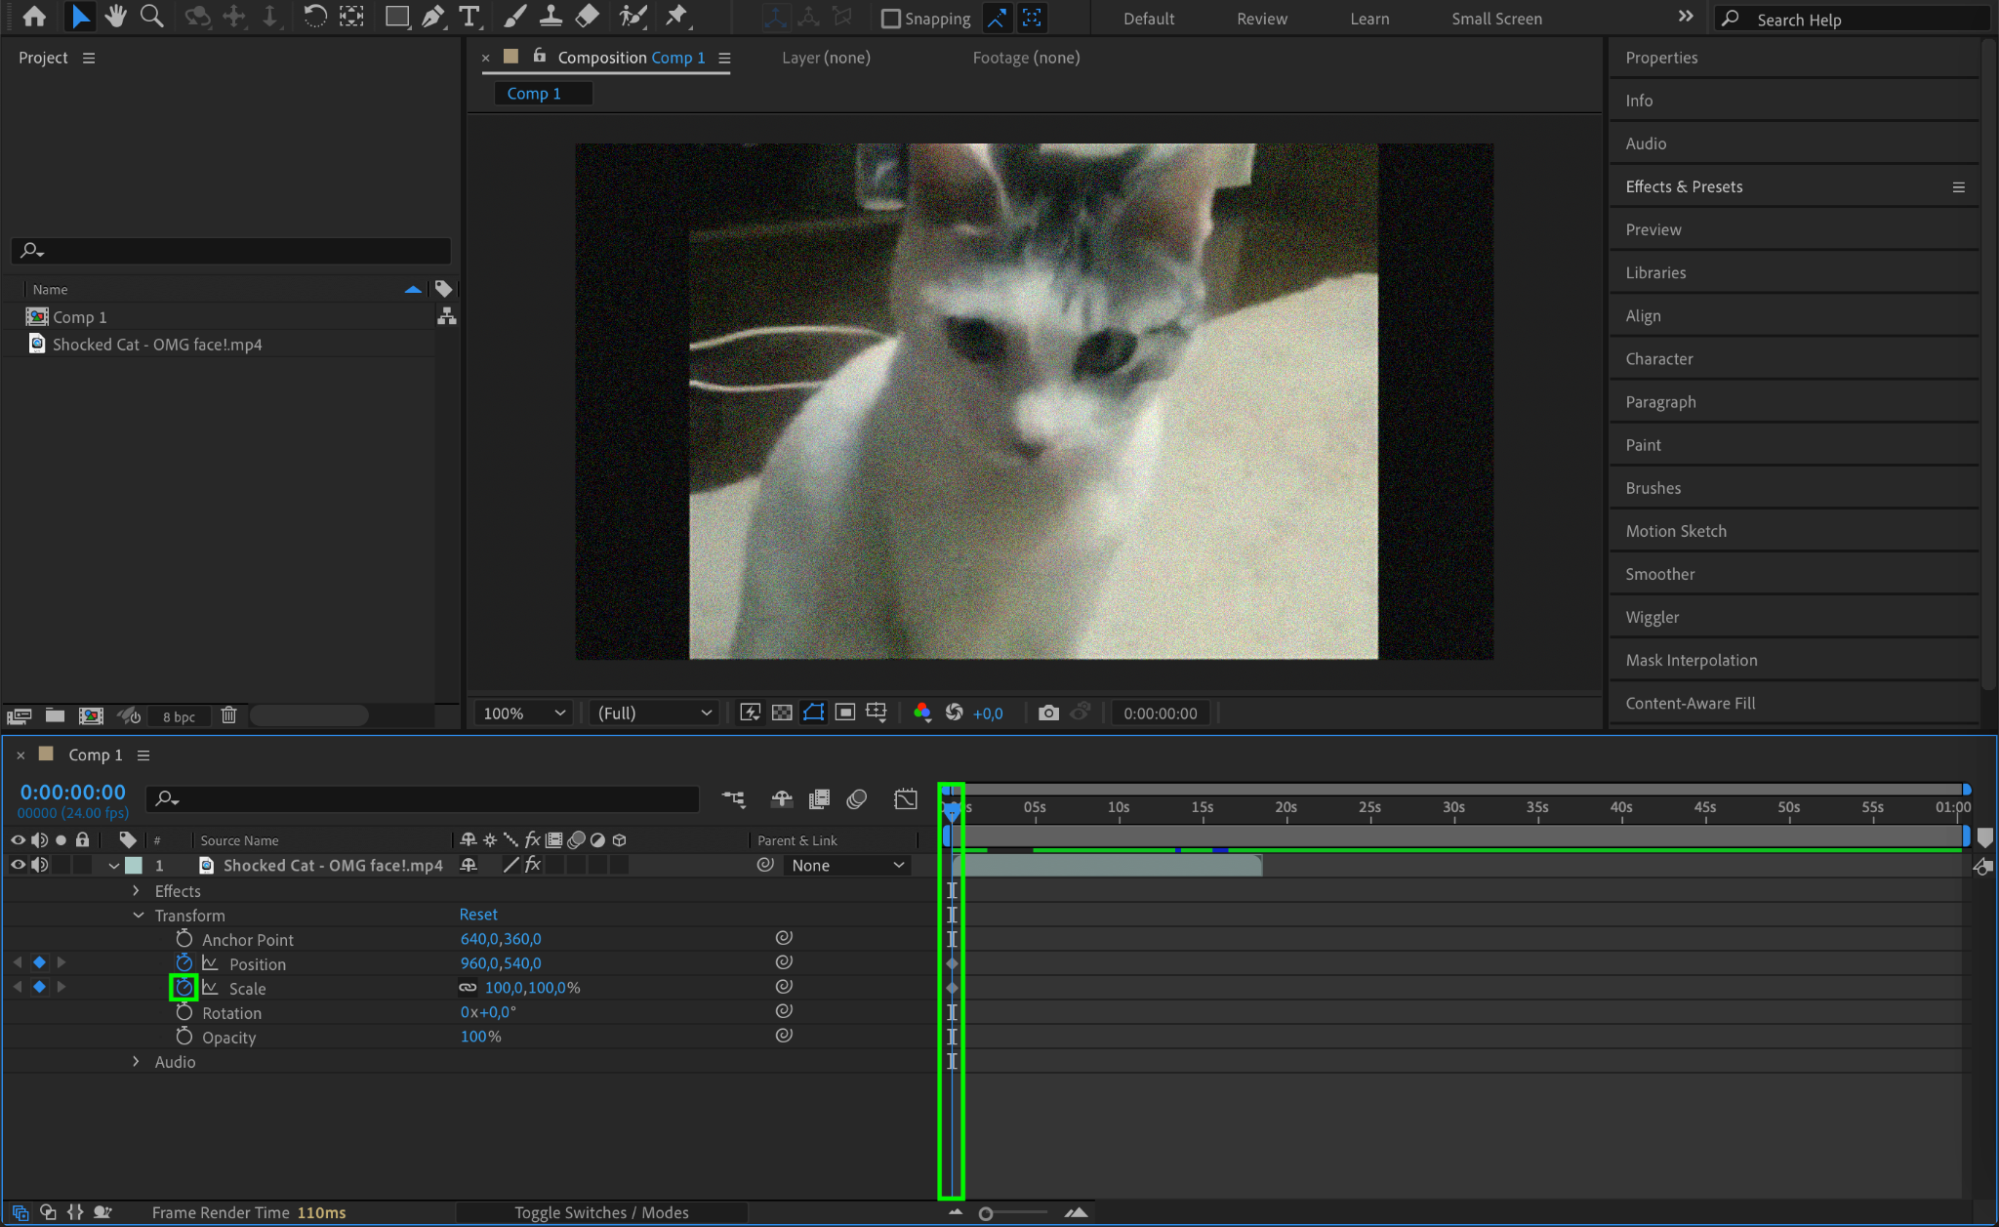
Task: Expand the Effects property group
Action: (x=136, y=891)
